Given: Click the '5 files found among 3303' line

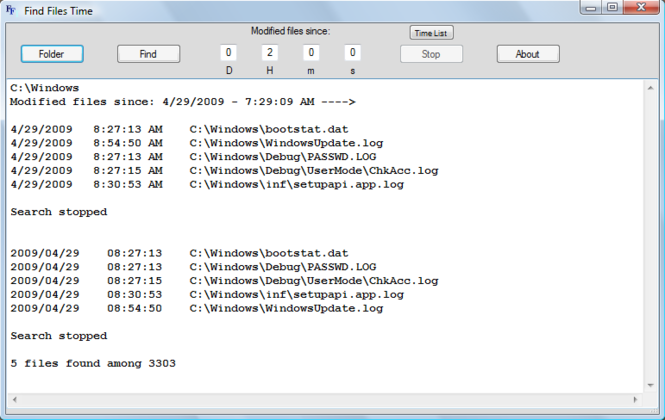Looking at the screenshot, I should click(x=93, y=363).
